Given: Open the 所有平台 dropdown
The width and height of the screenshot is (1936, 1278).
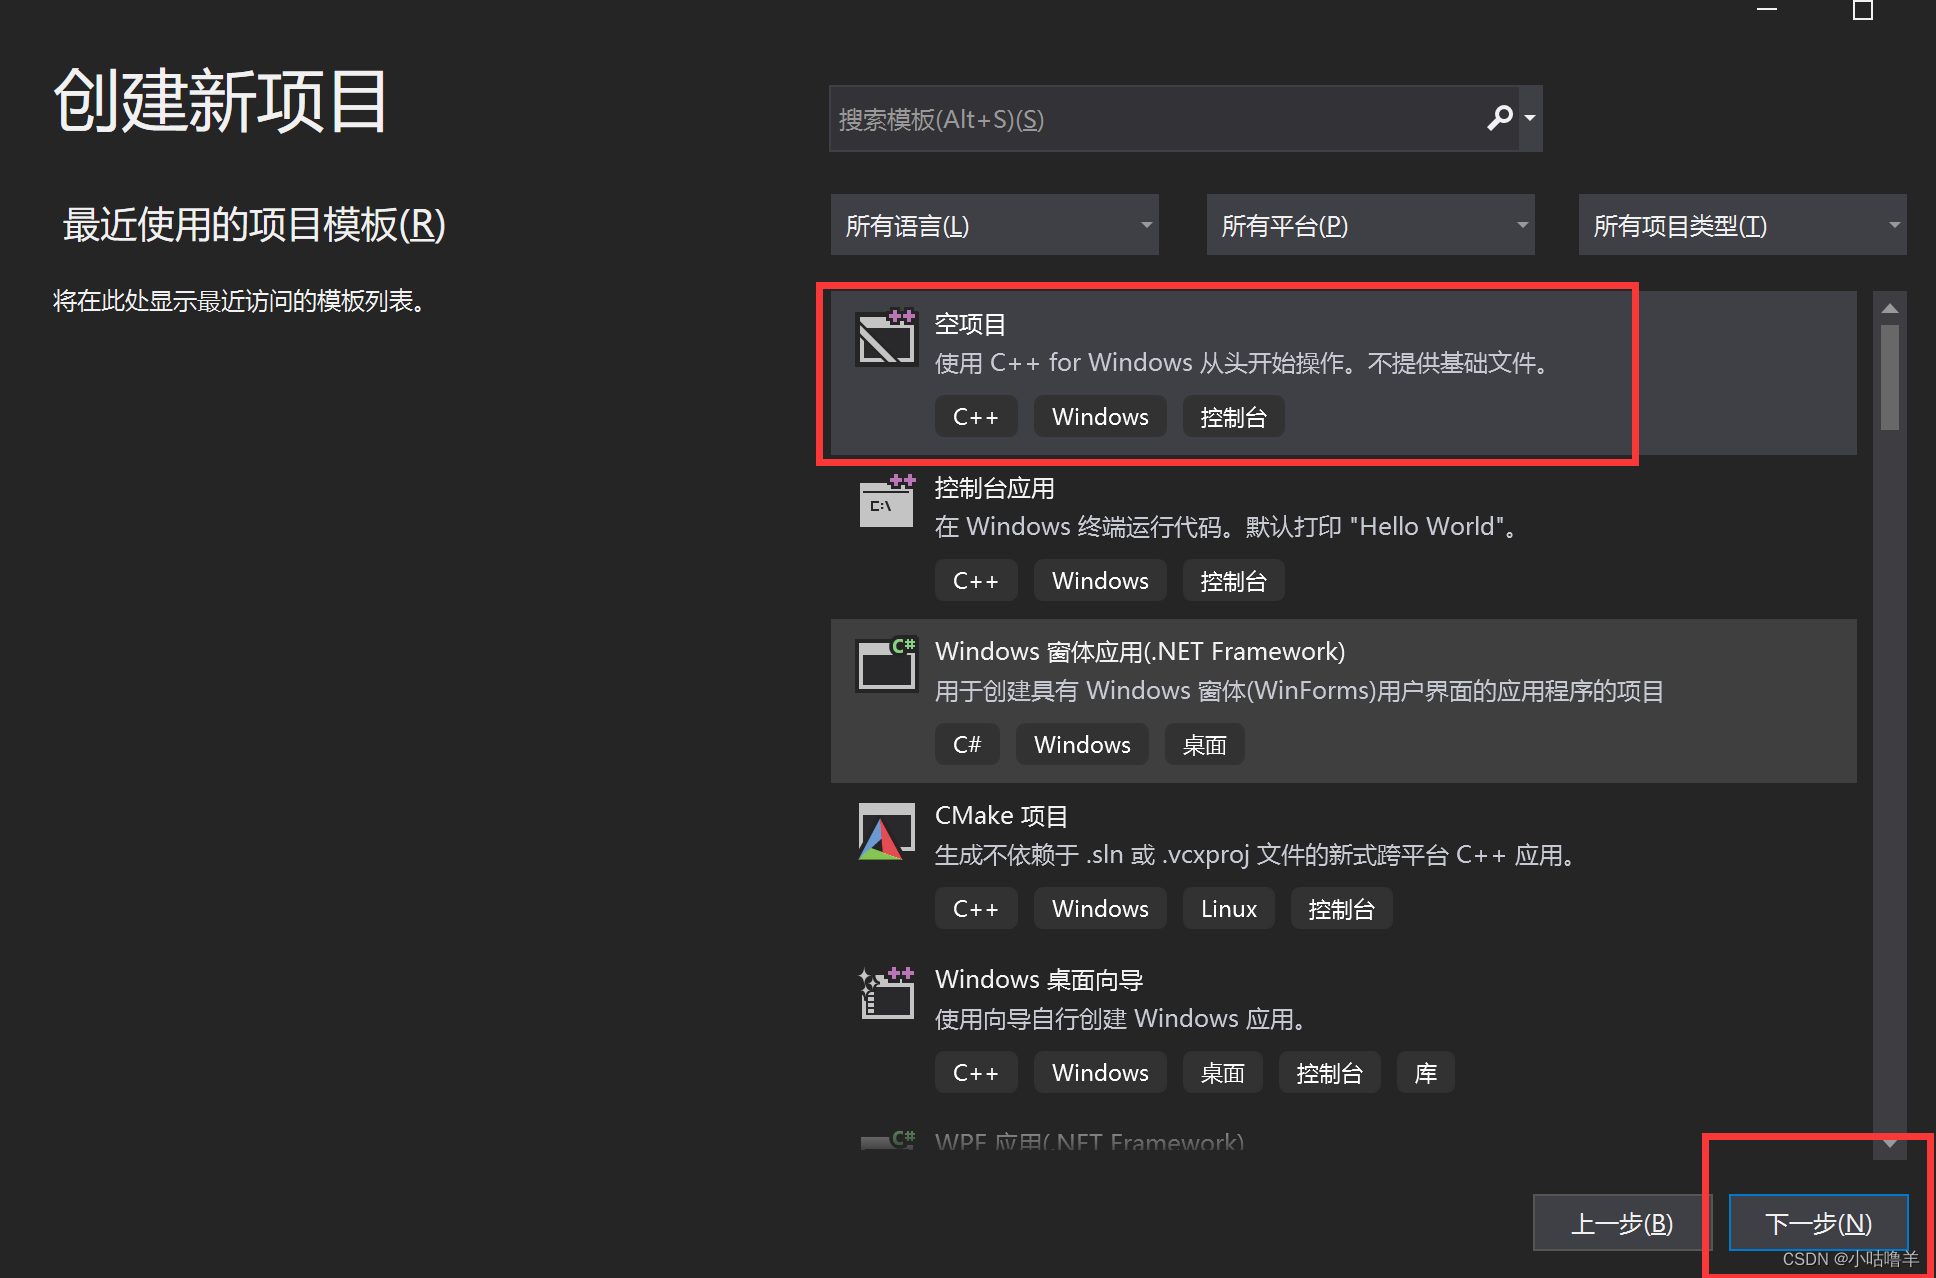Looking at the screenshot, I should 1370,224.
